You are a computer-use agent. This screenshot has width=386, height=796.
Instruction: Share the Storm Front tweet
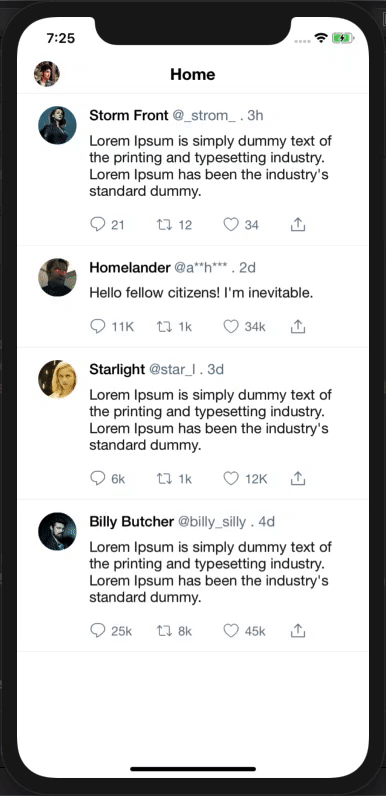(298, 224)
